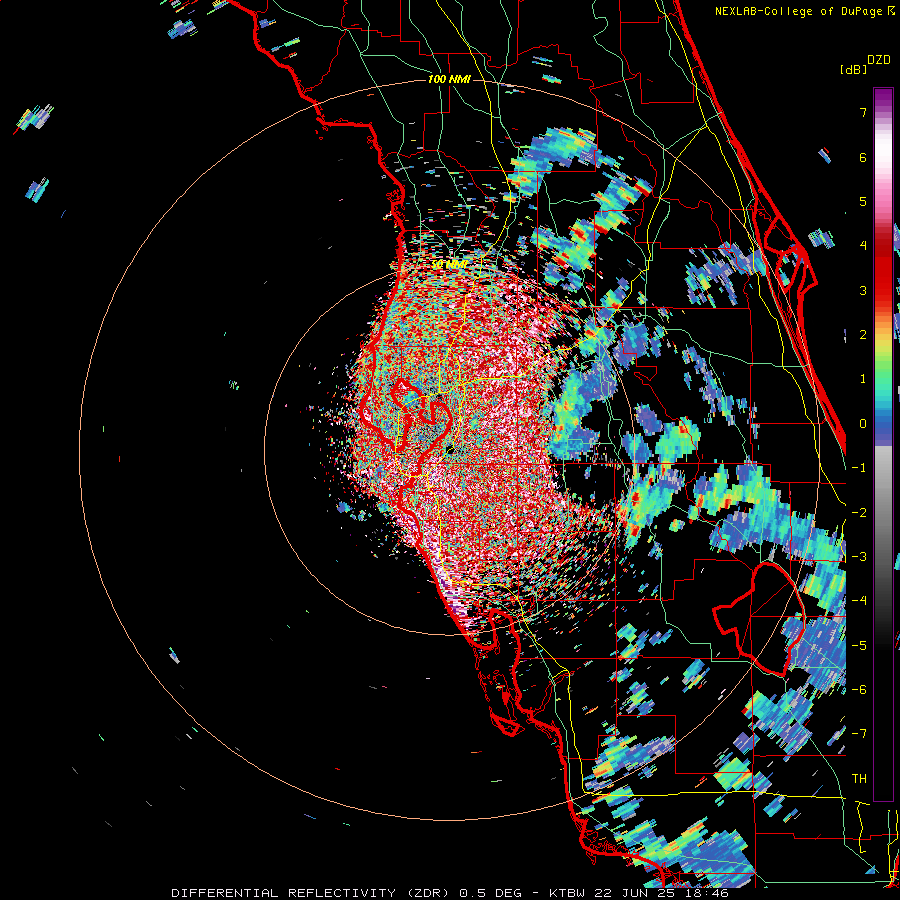900x900 pixels.
Task: Click the "100 NMI" range ring label
Action: [x=449, y=79]
